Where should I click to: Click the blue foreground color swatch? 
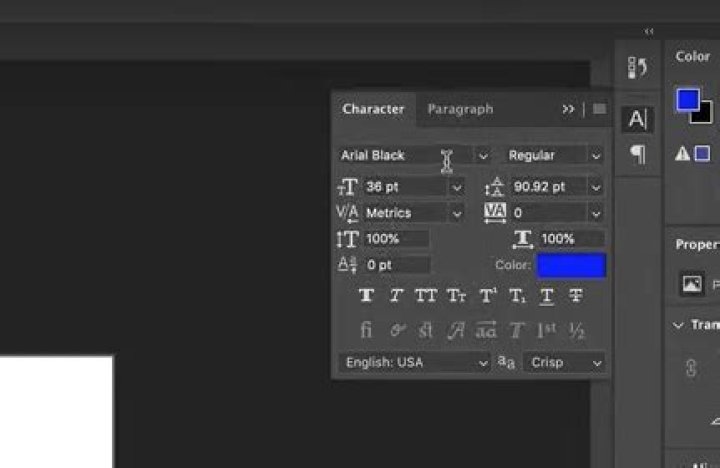(687, 100)
